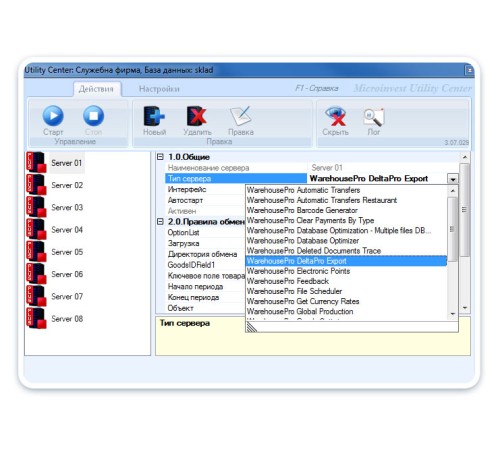500x450 pixels.
Task: Select Server 08 icon in list
Action: click(x=36, y=318)
